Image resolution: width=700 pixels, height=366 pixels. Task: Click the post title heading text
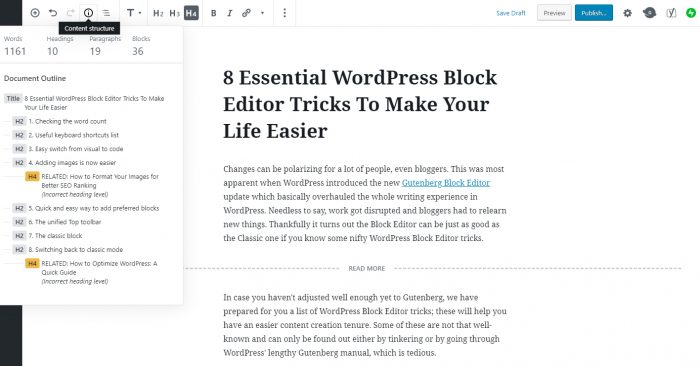(360, 104)
